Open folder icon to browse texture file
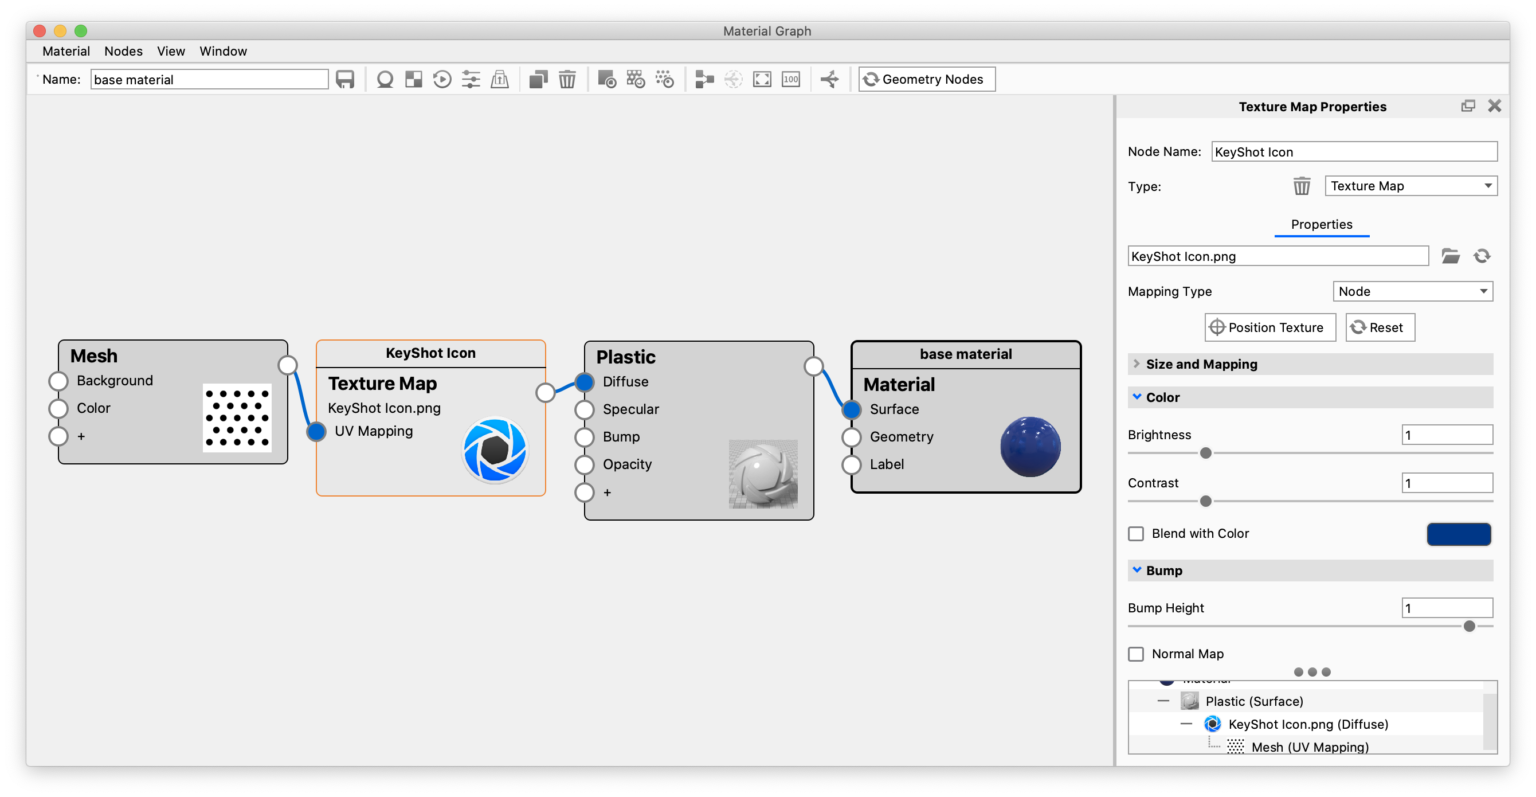 coord(1450,257)
